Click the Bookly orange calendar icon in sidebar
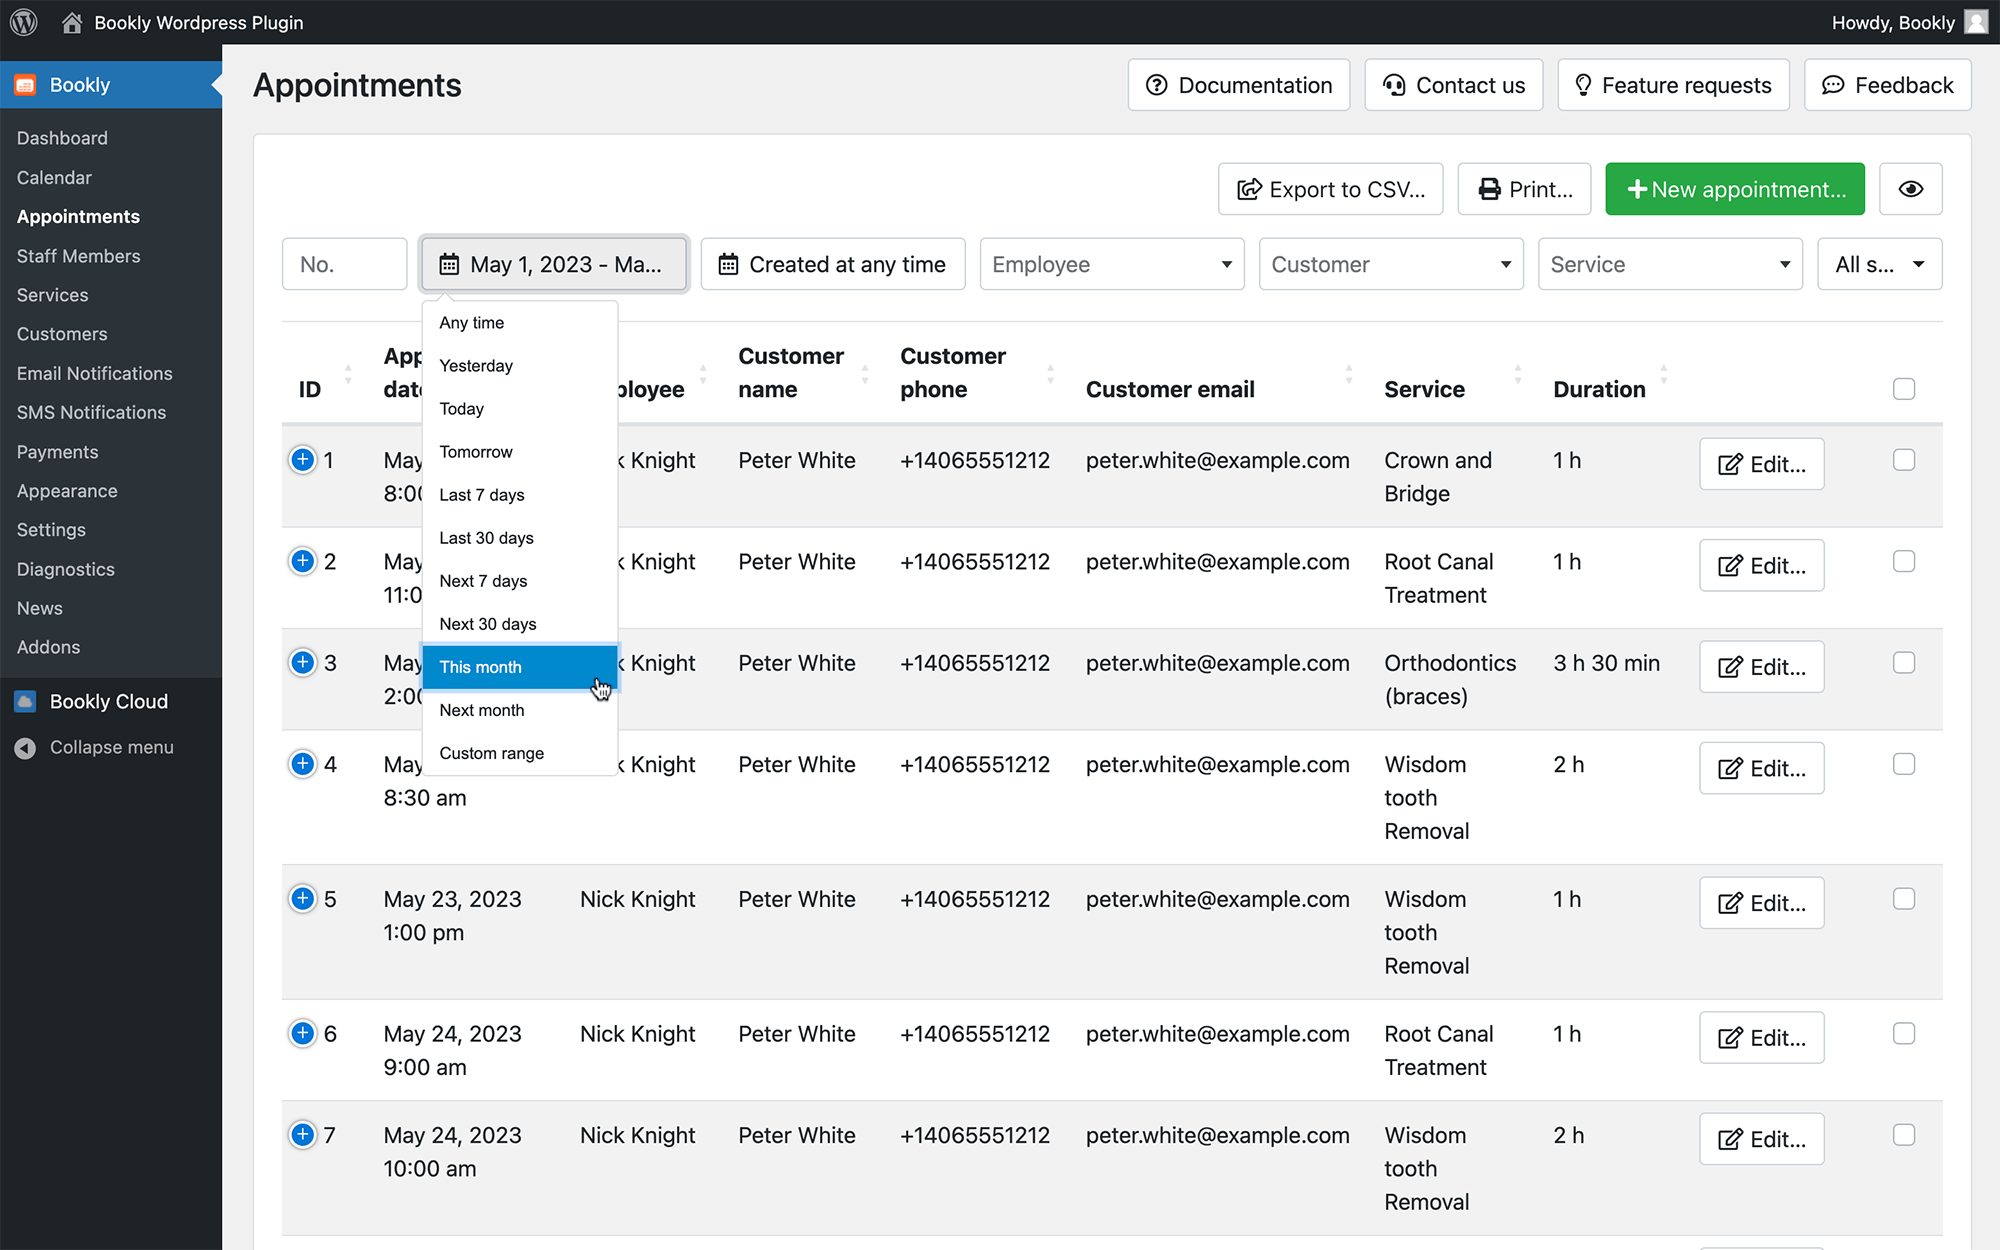 (26, 85)
